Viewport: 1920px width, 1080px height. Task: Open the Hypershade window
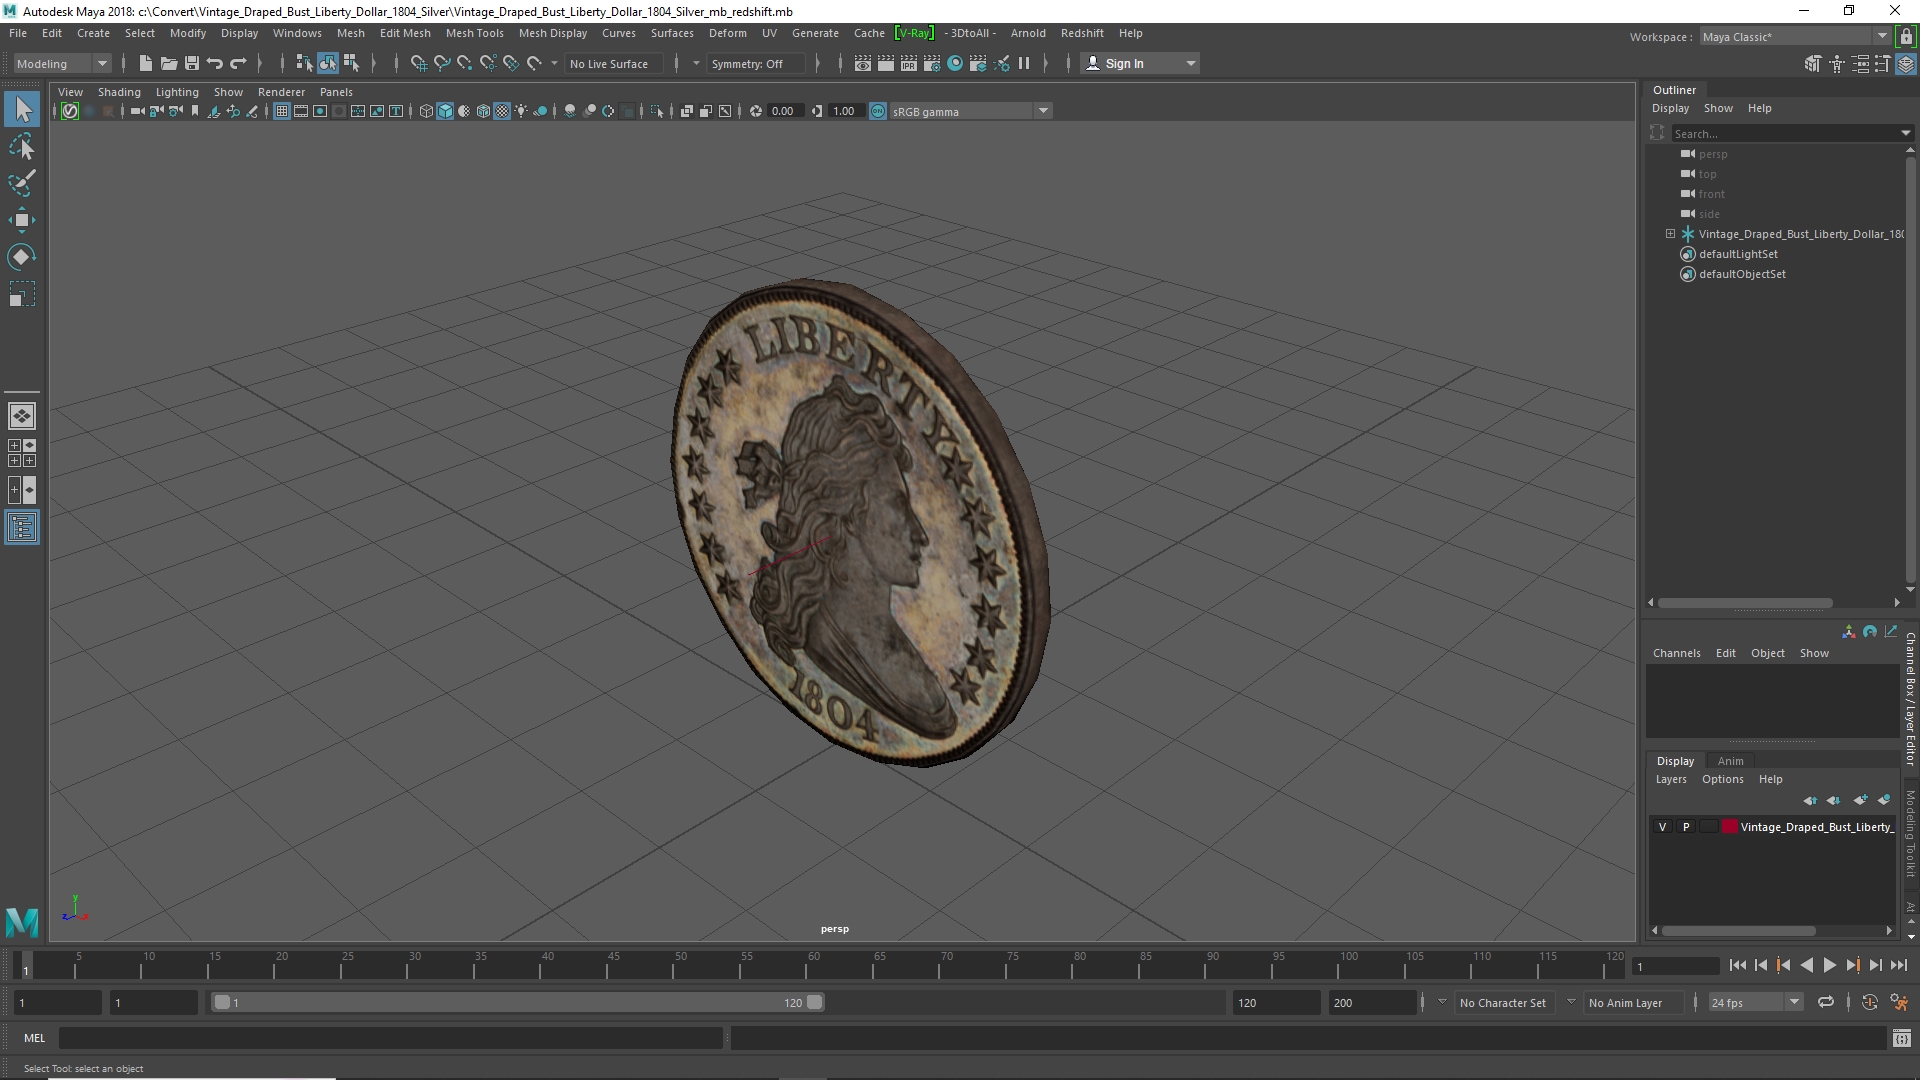955,63
